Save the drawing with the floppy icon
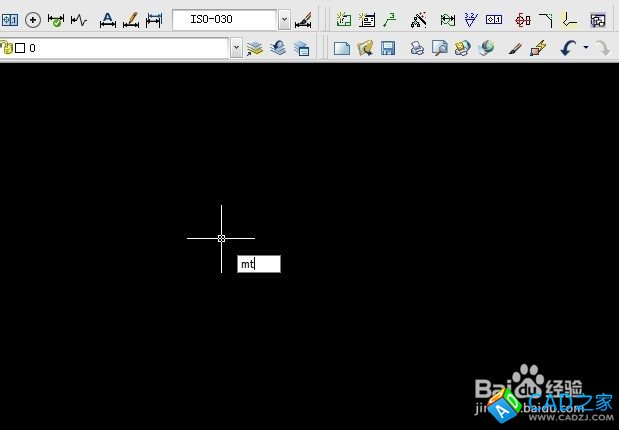Viewport: 619px width, 430px height. [x=388, y=48]
